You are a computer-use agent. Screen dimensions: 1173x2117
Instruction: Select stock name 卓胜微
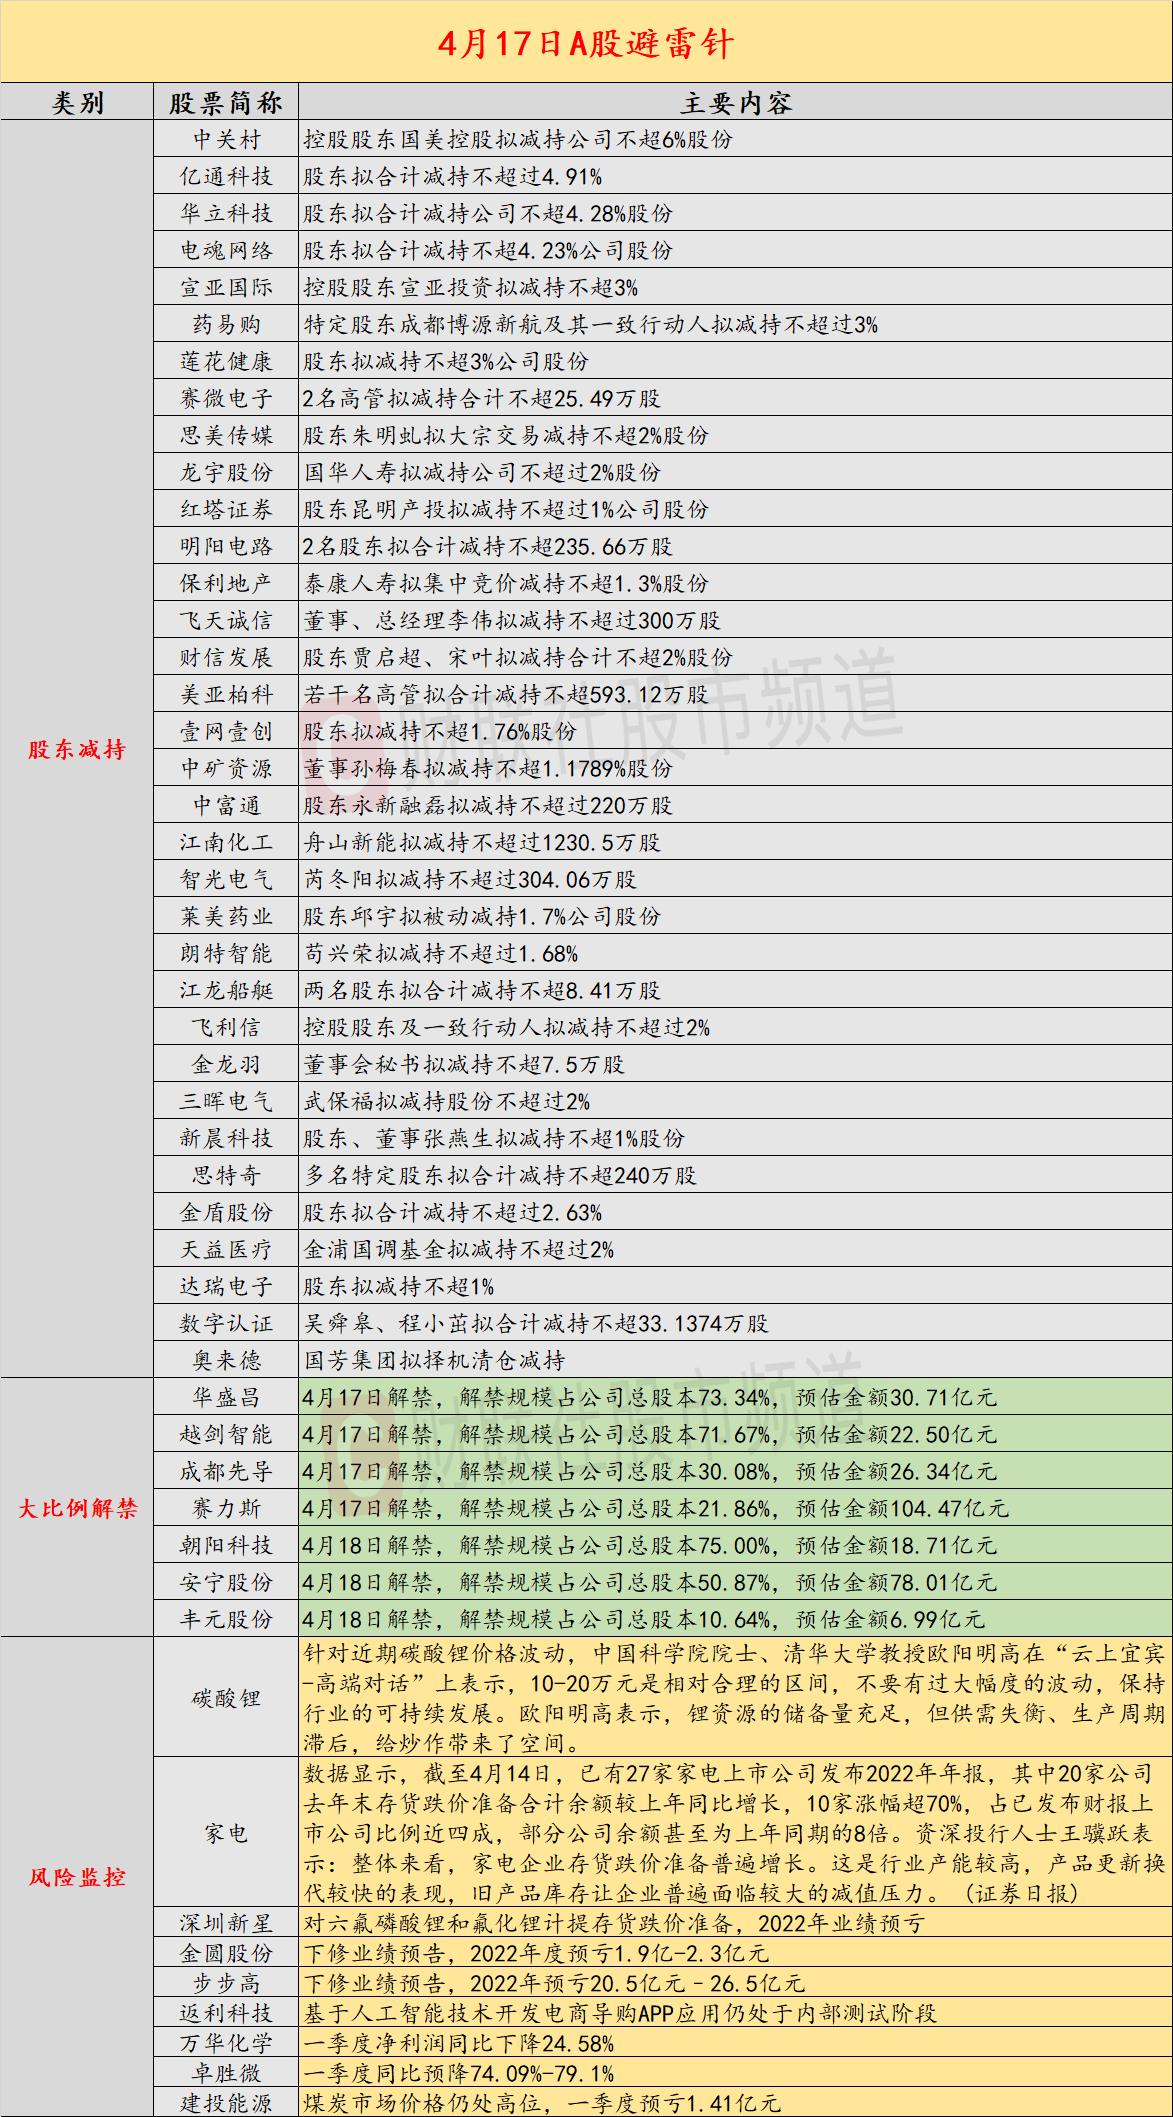tap(226, 2074)
